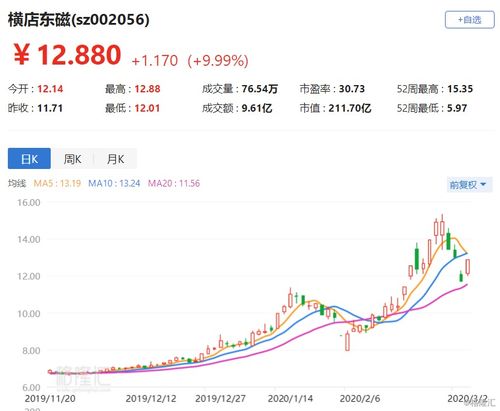
Task: Click the 成交额 value 9.61亿
Action: coord(257,108)
